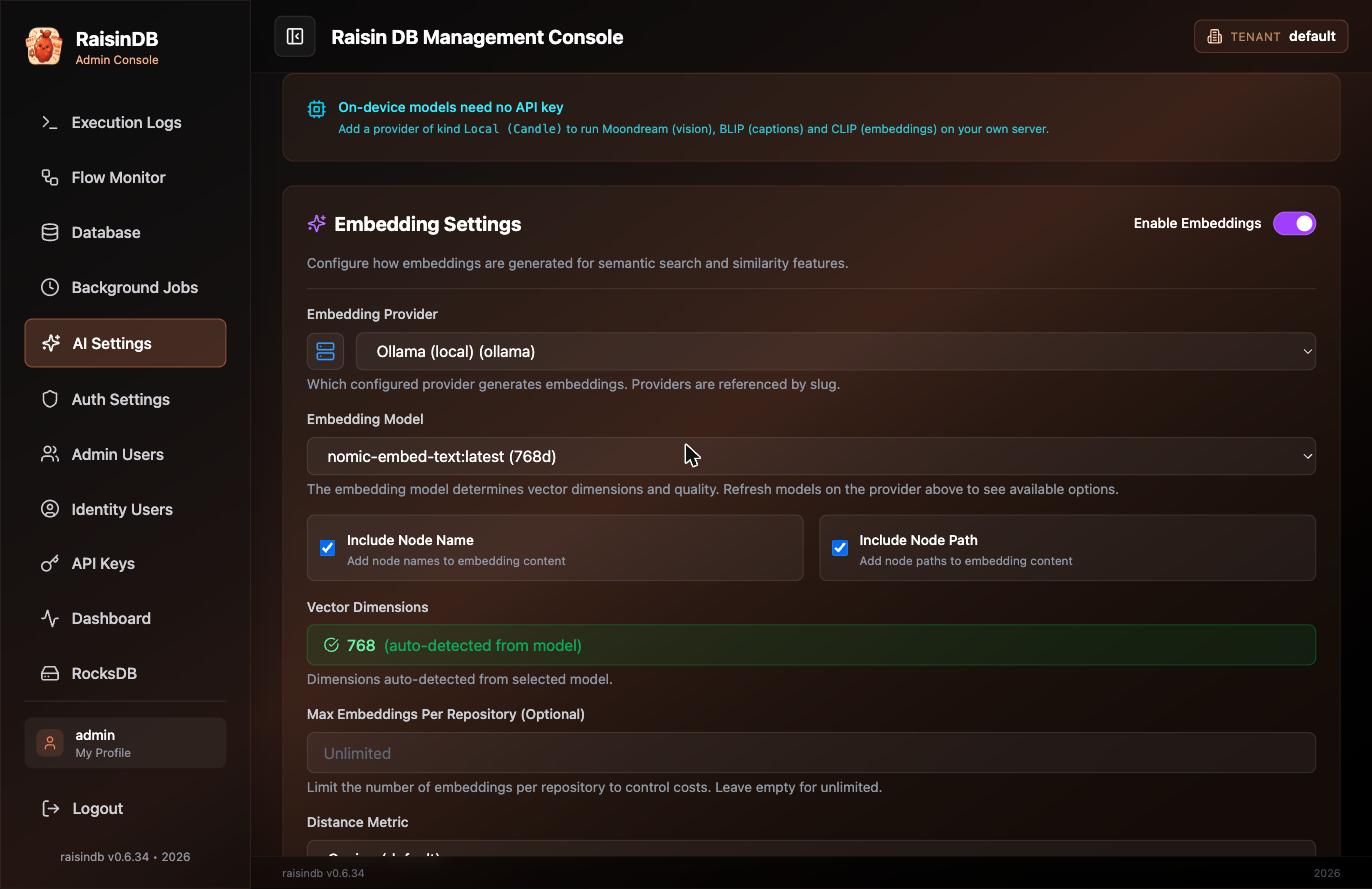Click the RaisinDB logo icon
The height and width of the screenshot is (889, 1372).
tap(43, 47)
